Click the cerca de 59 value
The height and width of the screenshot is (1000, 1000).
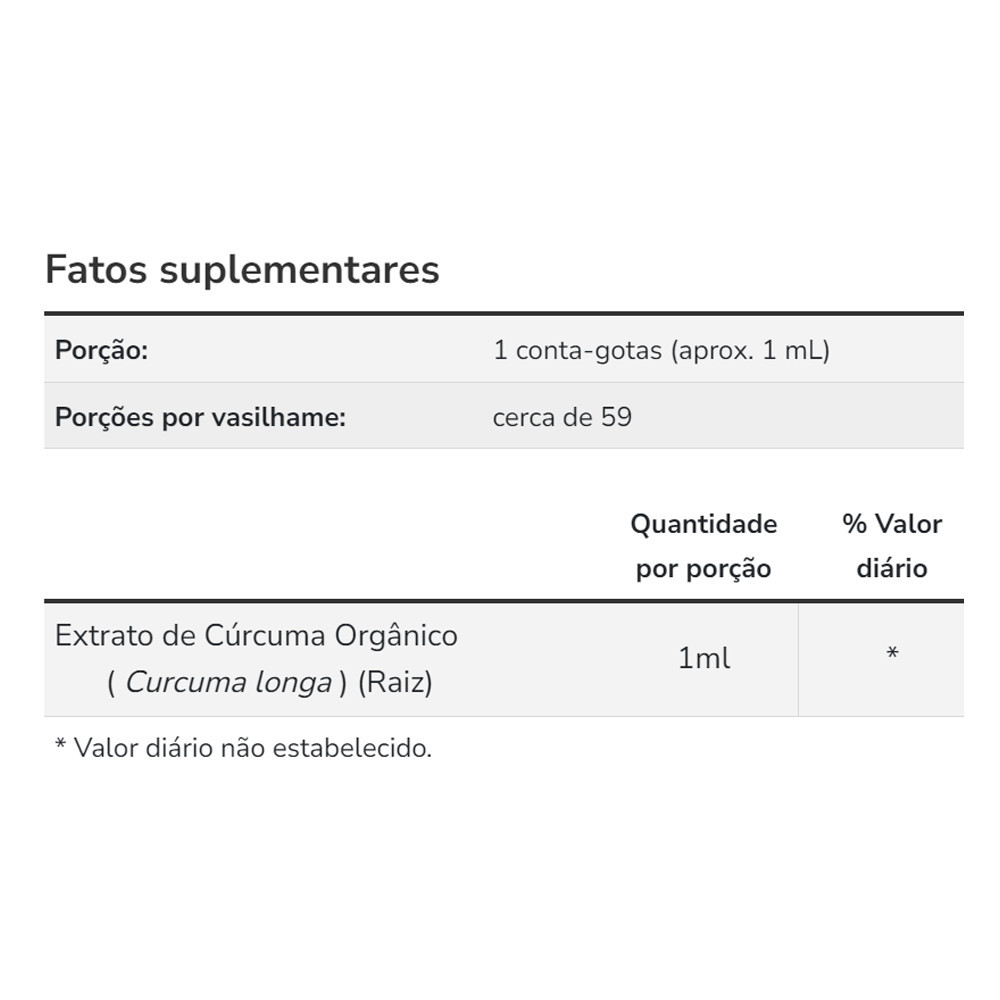pos(562,418)
